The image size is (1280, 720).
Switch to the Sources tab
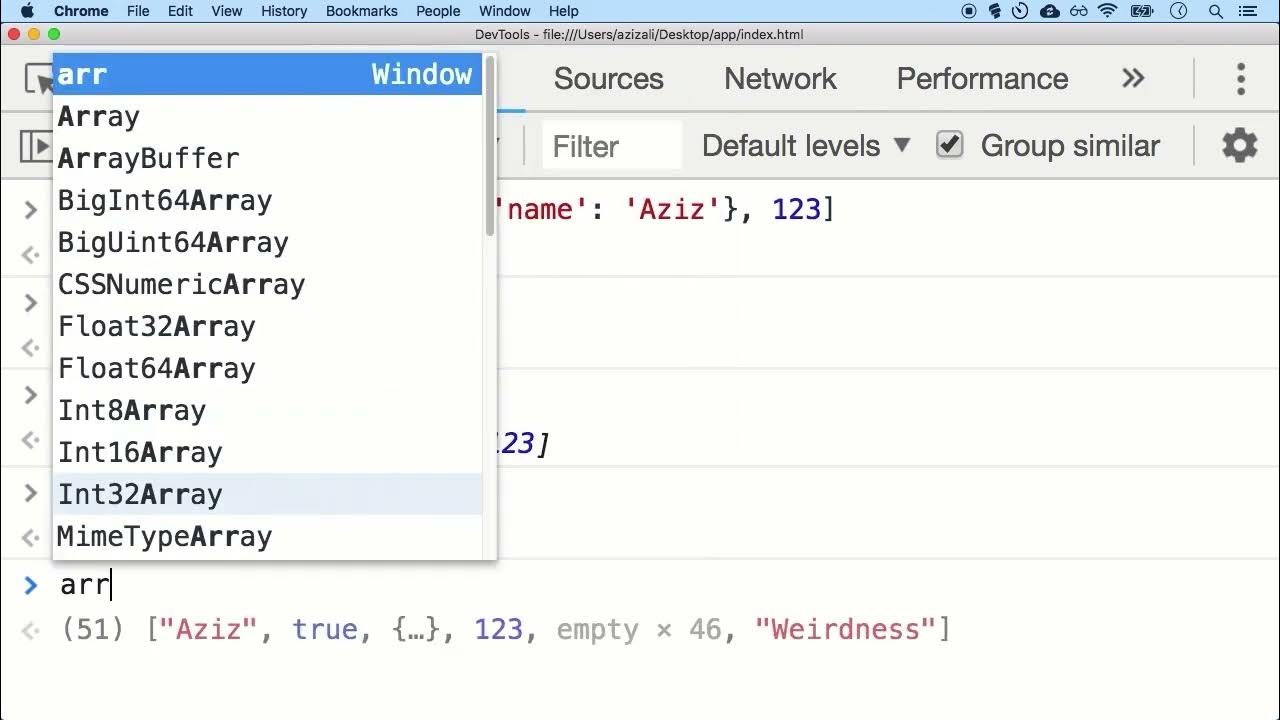tap(608, 79)
